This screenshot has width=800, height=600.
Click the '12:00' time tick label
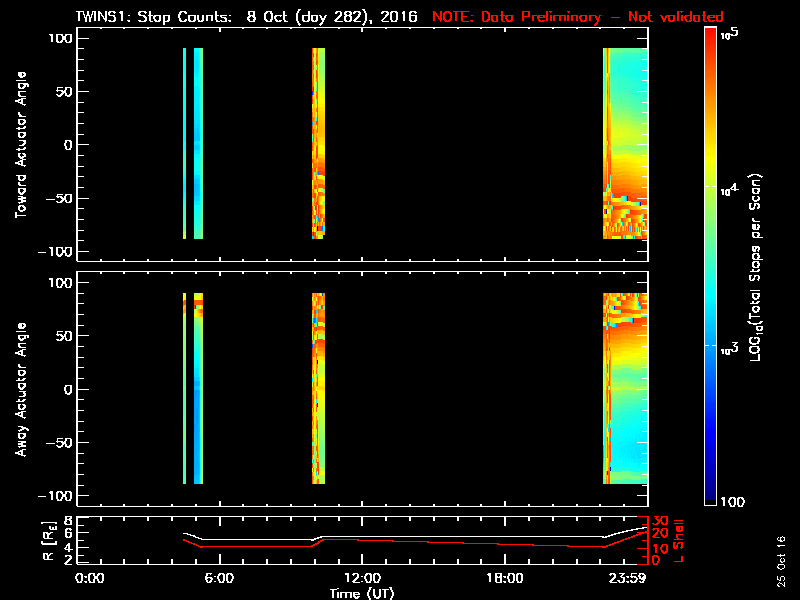point(362,578)
